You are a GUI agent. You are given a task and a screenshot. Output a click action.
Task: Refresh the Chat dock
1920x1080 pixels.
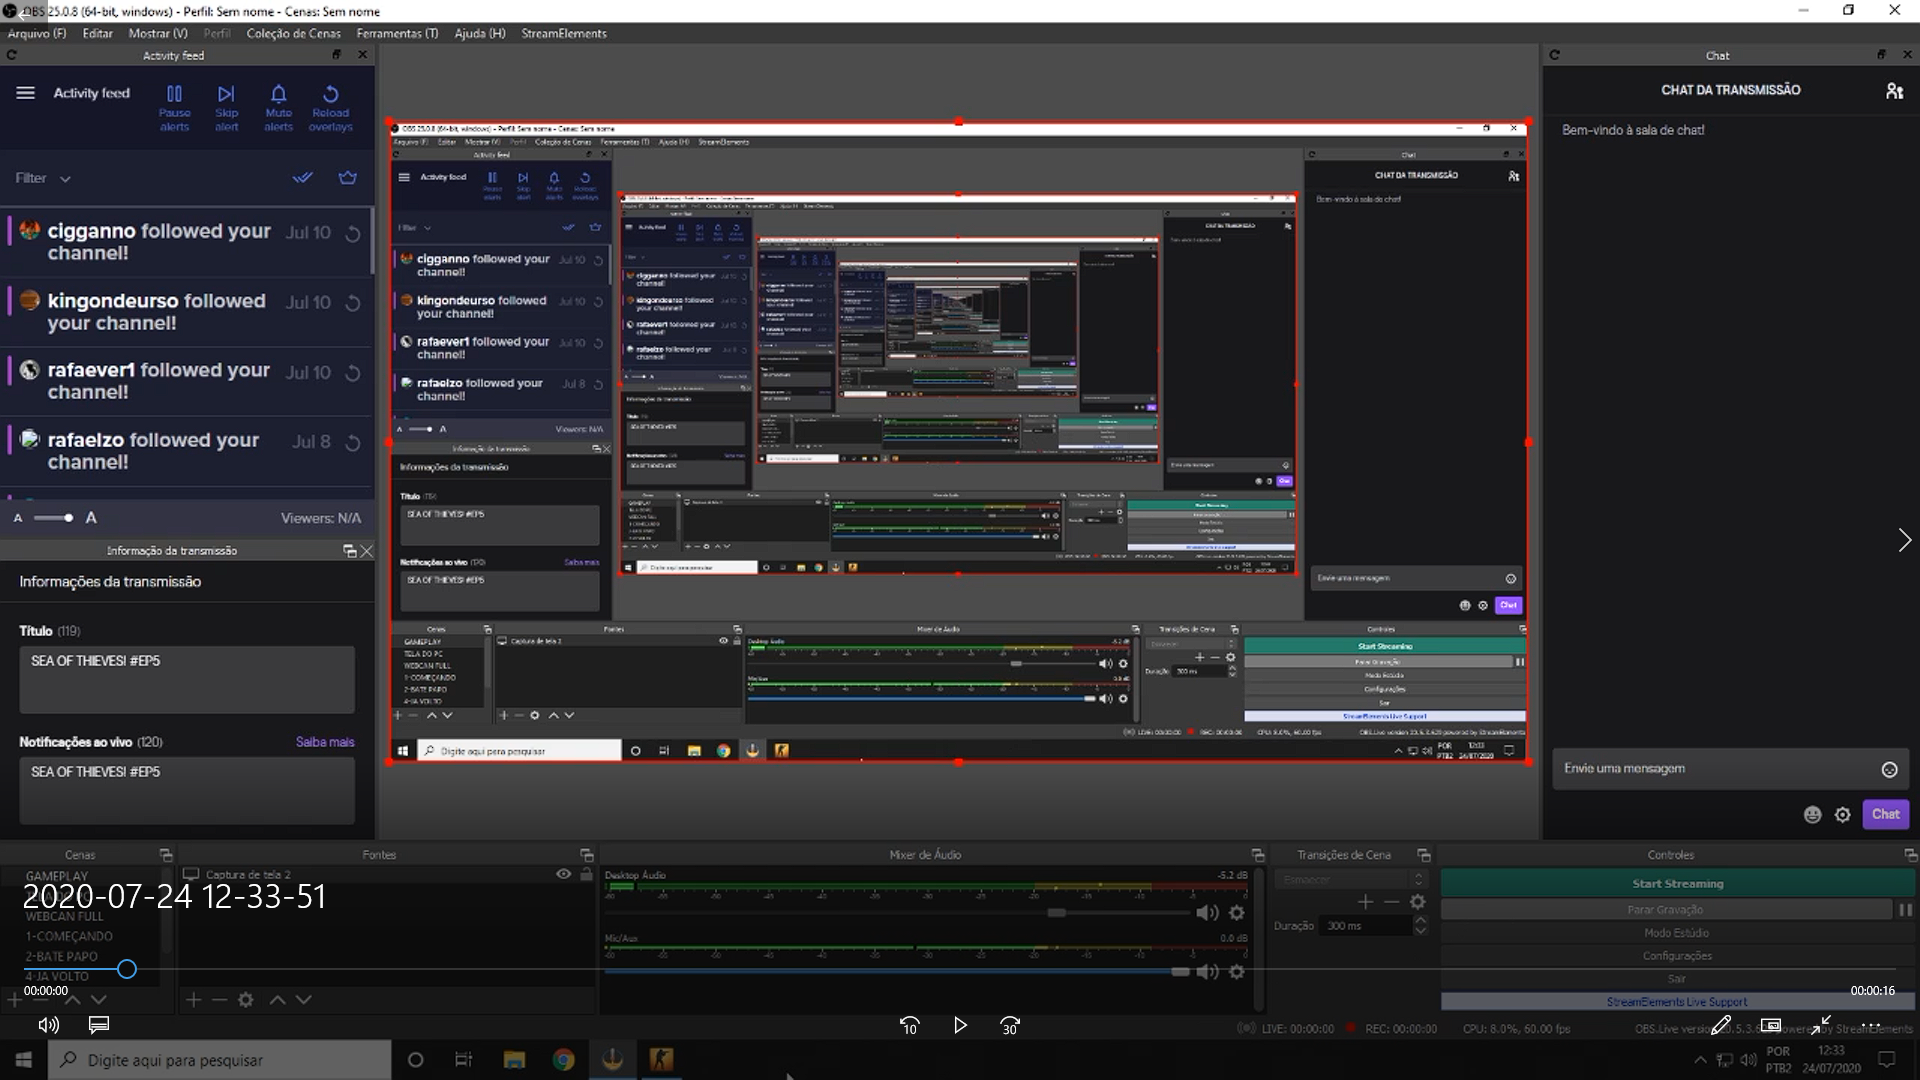click(x=1554, y=55)
